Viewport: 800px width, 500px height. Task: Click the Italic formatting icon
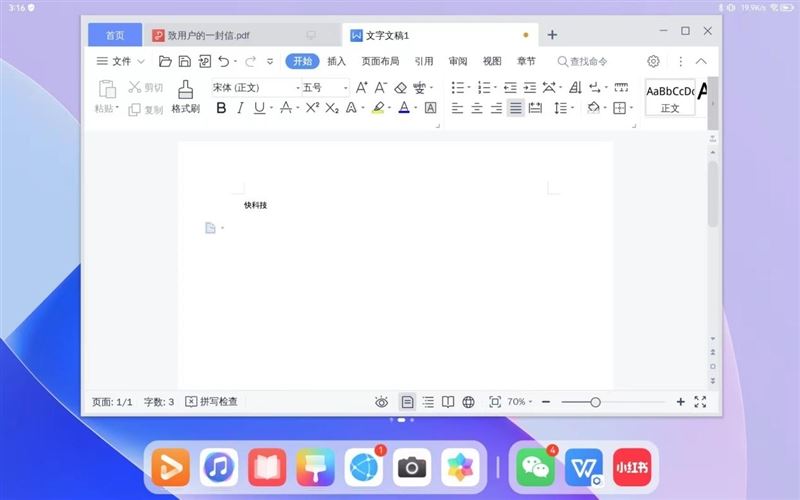point(240,108)
